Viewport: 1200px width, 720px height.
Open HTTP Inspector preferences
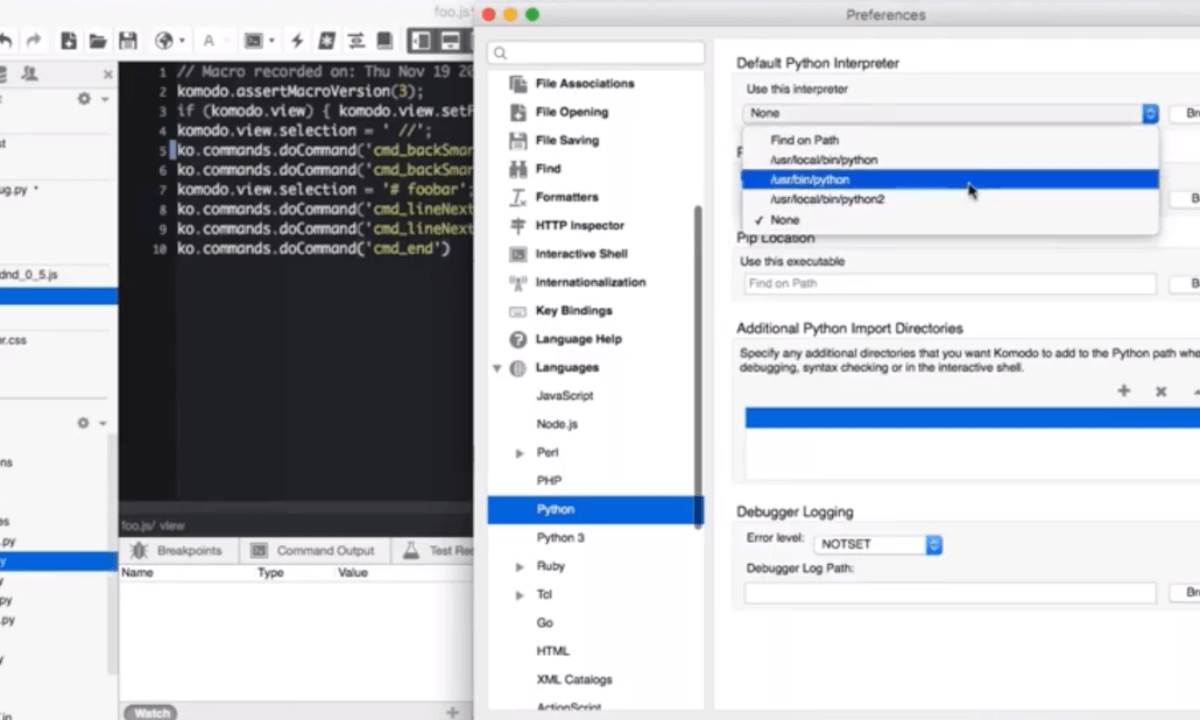[580, 226]
